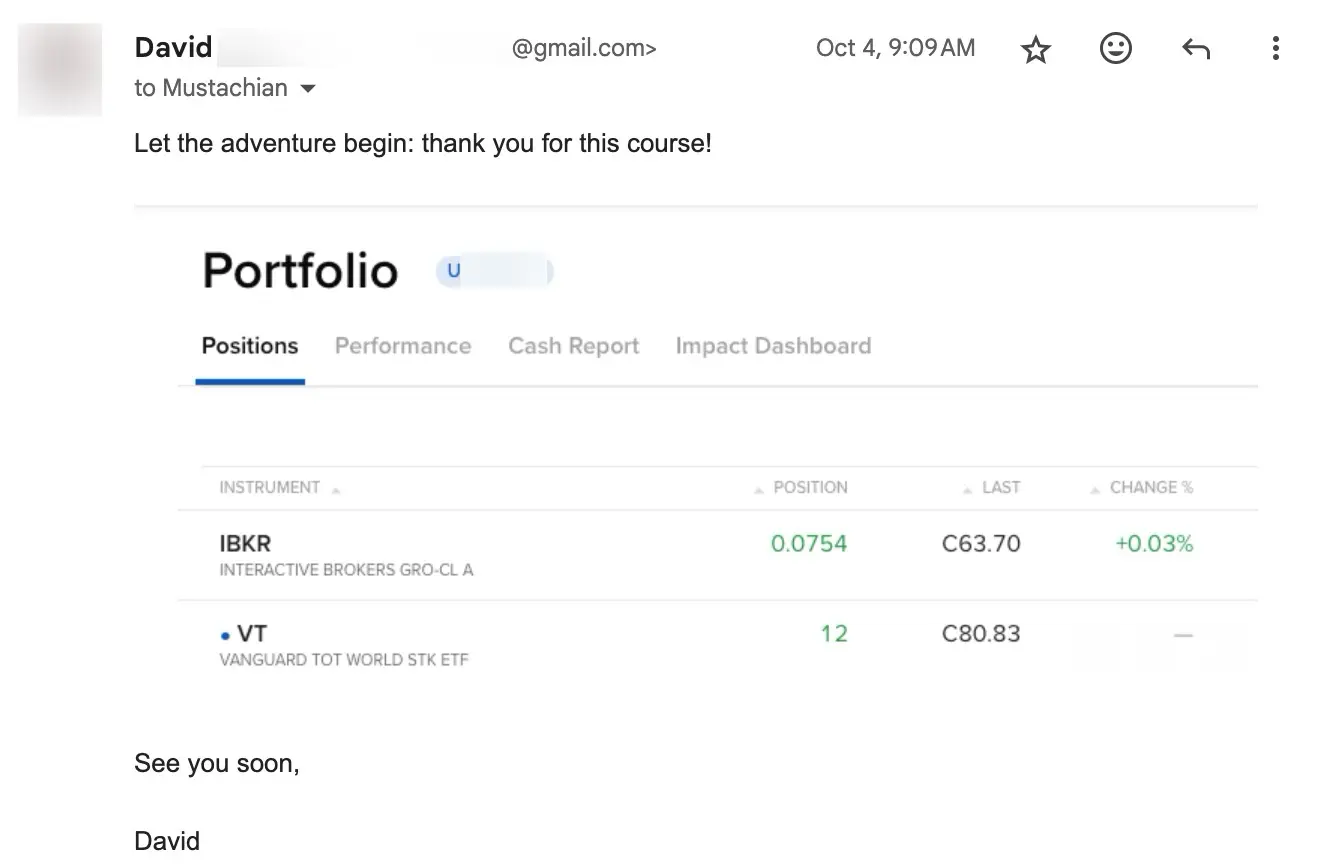Click the blue dot next to VT
This screenshot has height=868, width=1322.
[x=225, y=636]
